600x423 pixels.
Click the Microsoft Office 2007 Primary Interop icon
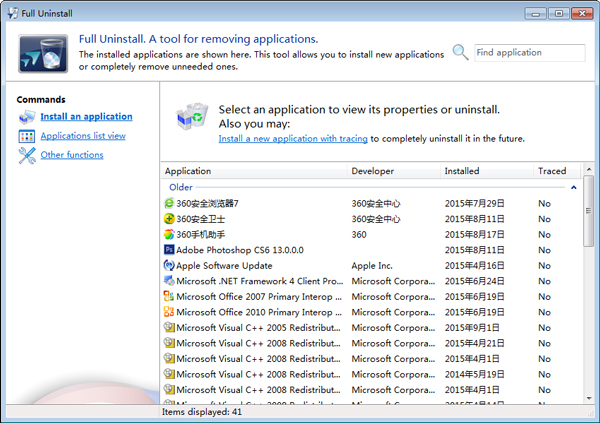click(169, 296)
